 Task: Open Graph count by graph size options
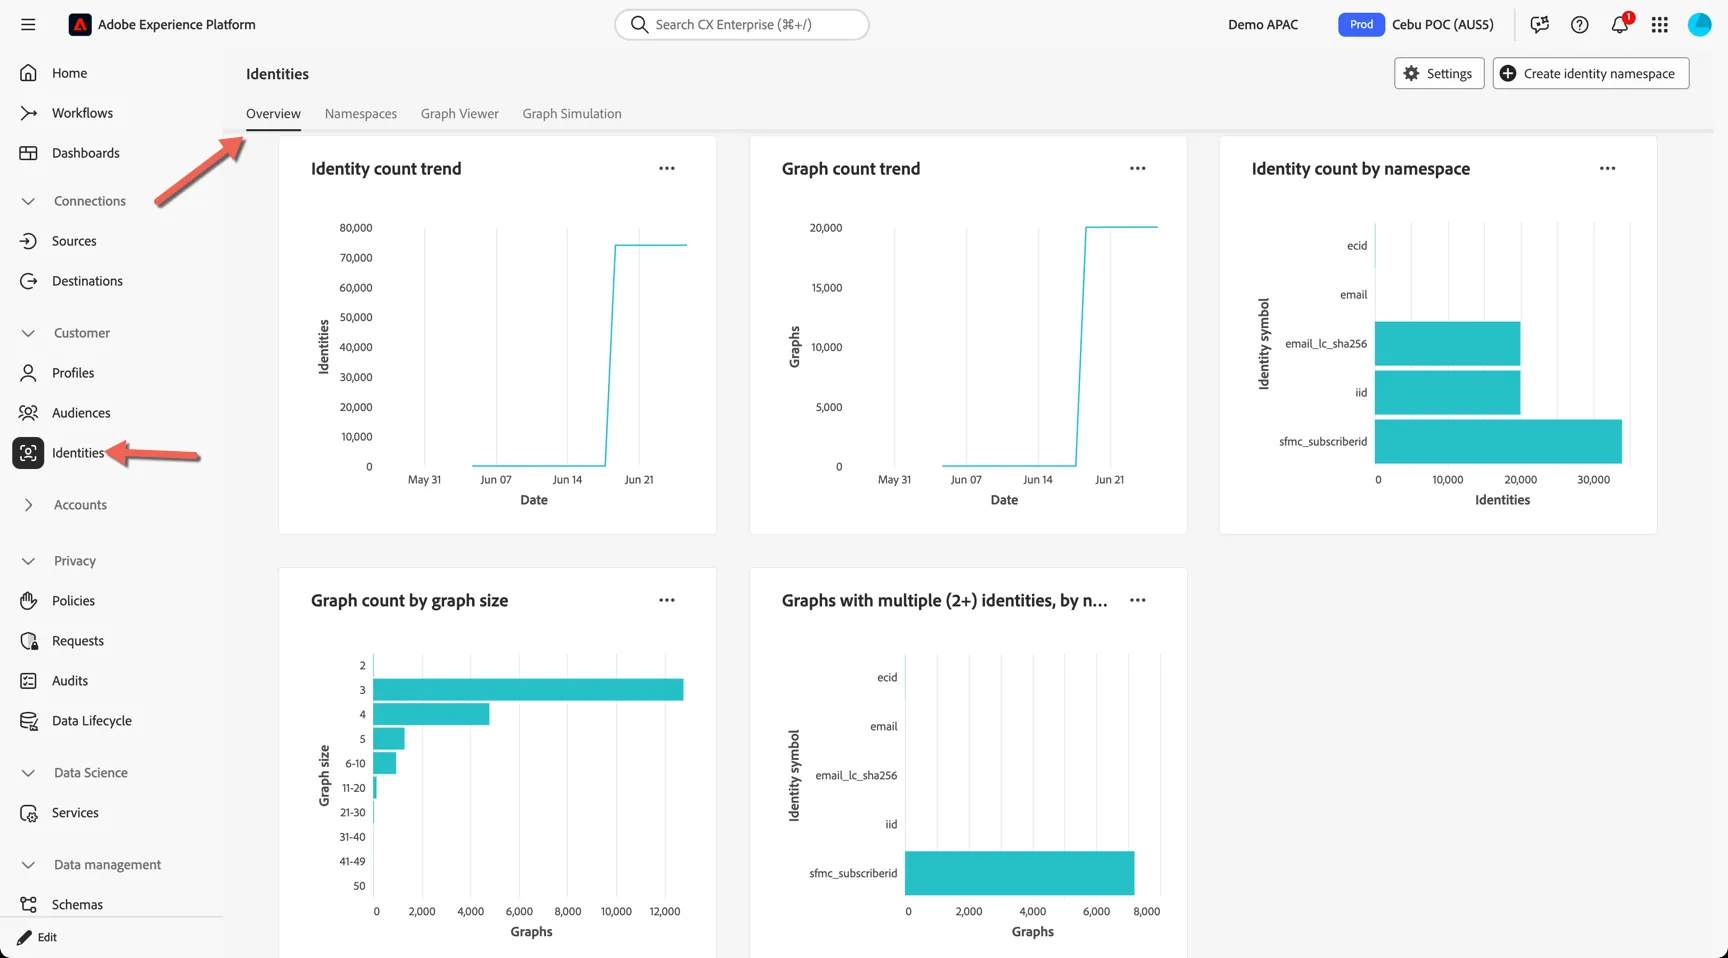point(667,600)
